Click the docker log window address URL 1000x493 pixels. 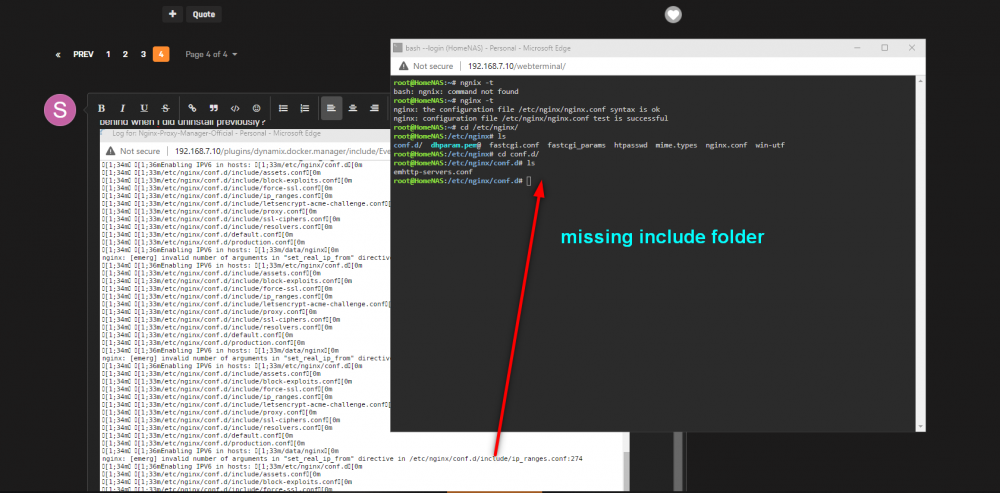[281, 151]
